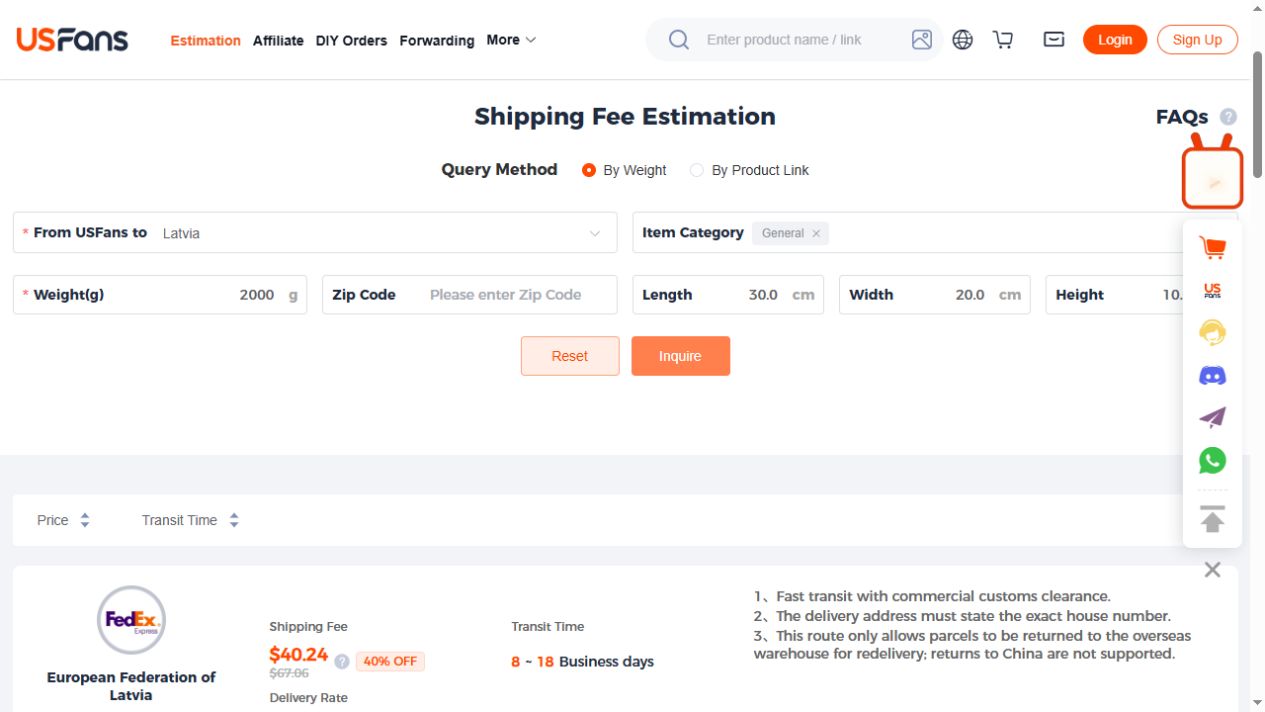Open the Estimation nav tab
Screen dimensions: 1265x712
click(x=205, y=41)
